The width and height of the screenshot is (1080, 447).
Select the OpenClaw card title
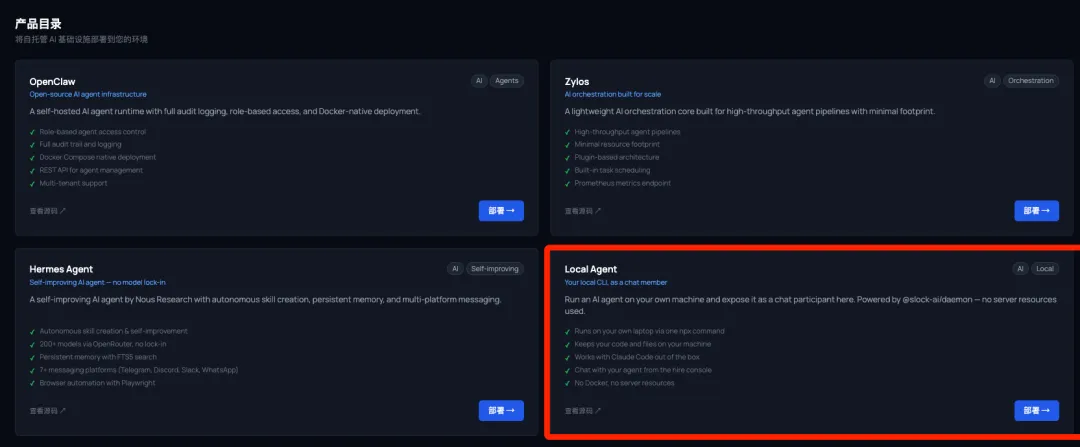pos(52,81)
